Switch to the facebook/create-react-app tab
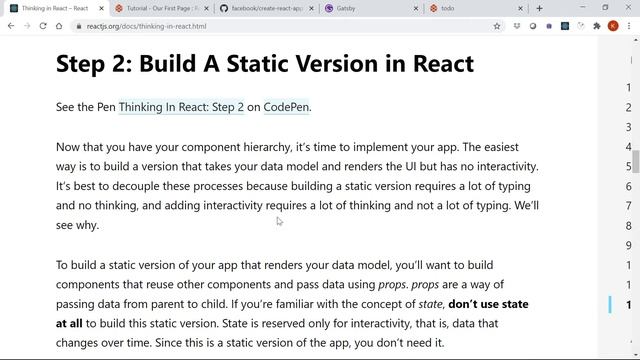 point(267,8)
